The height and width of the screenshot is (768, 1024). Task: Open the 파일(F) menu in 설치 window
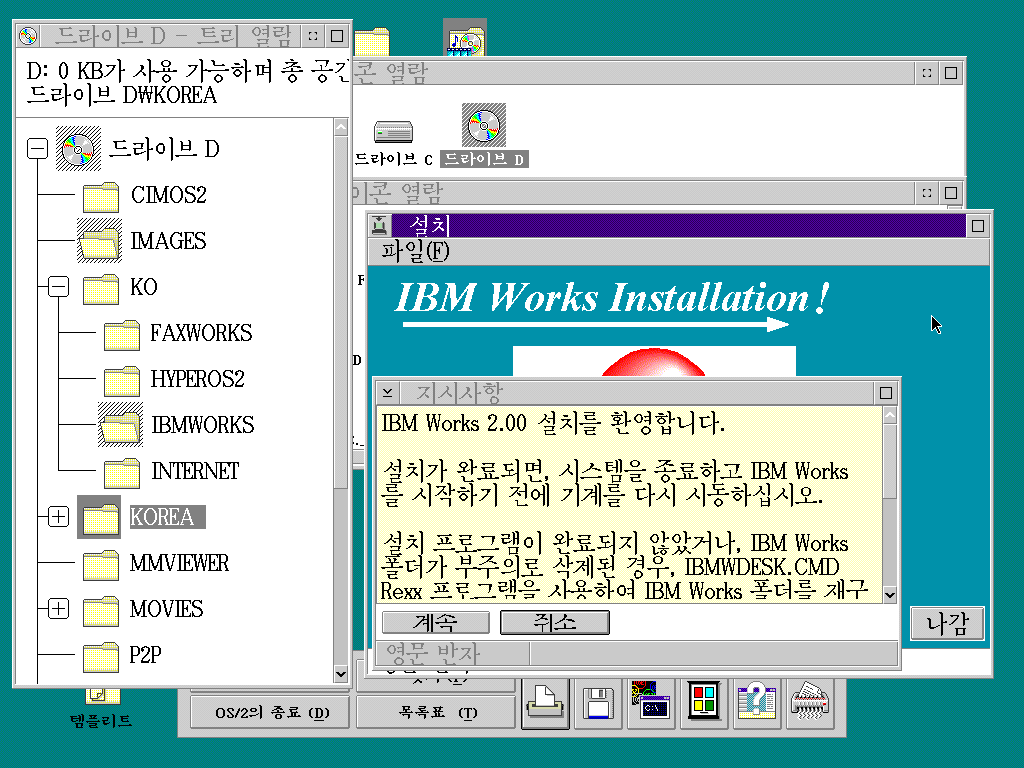(415, 251)
